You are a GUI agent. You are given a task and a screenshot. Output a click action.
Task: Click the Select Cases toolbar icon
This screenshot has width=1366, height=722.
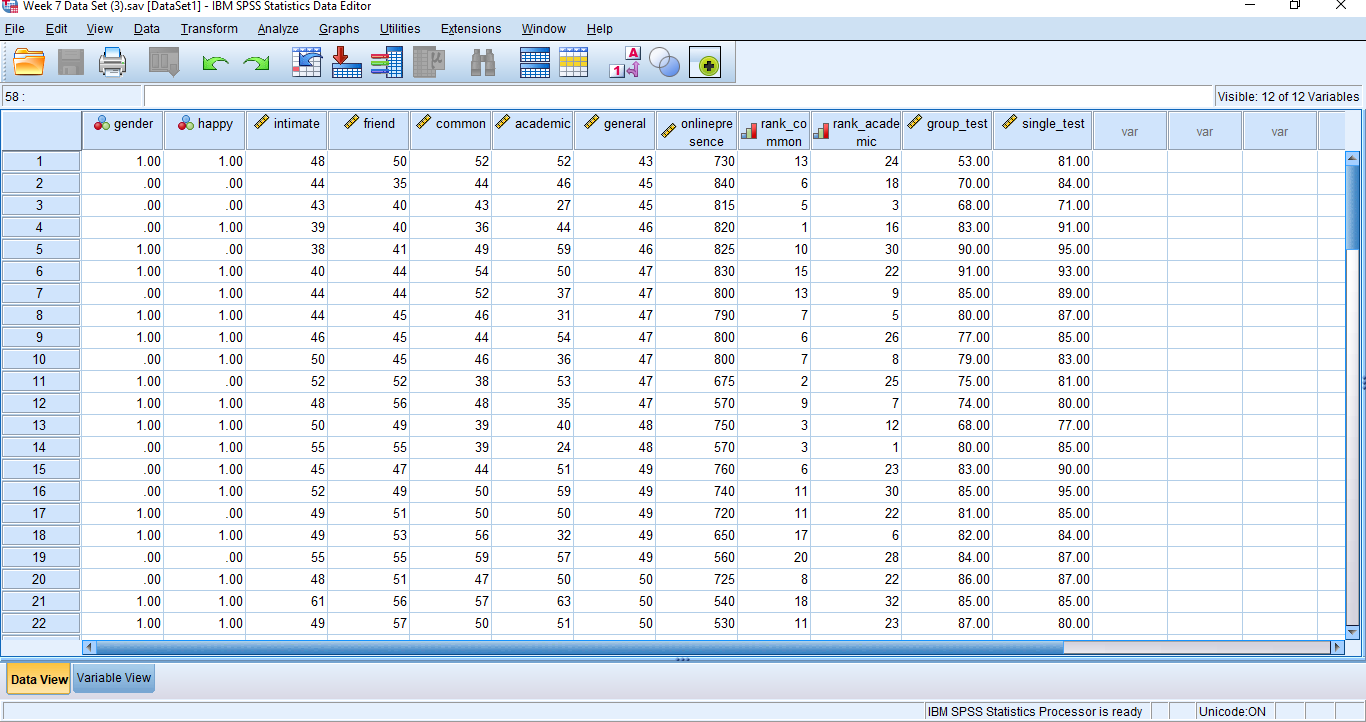tap(574, 63)
